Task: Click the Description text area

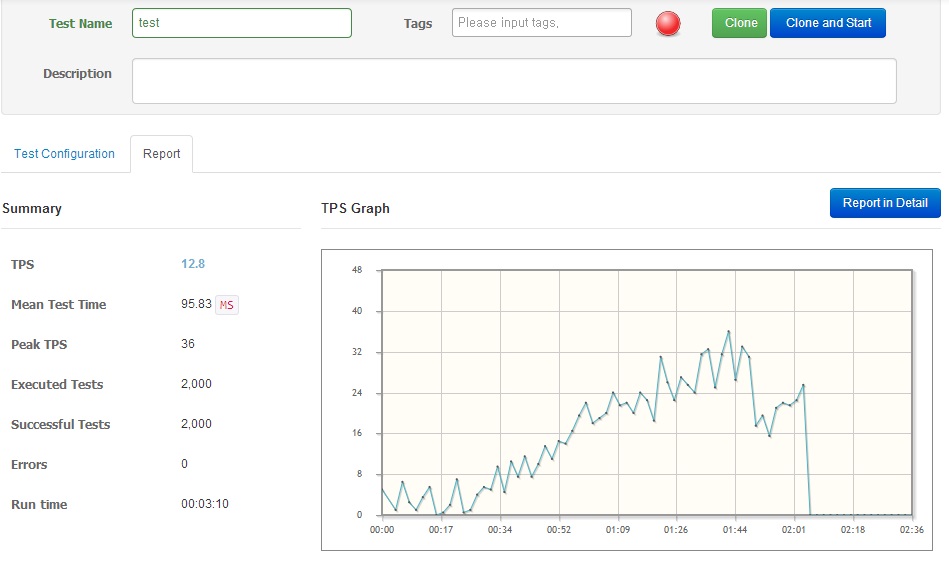Action: pos(513,81)
